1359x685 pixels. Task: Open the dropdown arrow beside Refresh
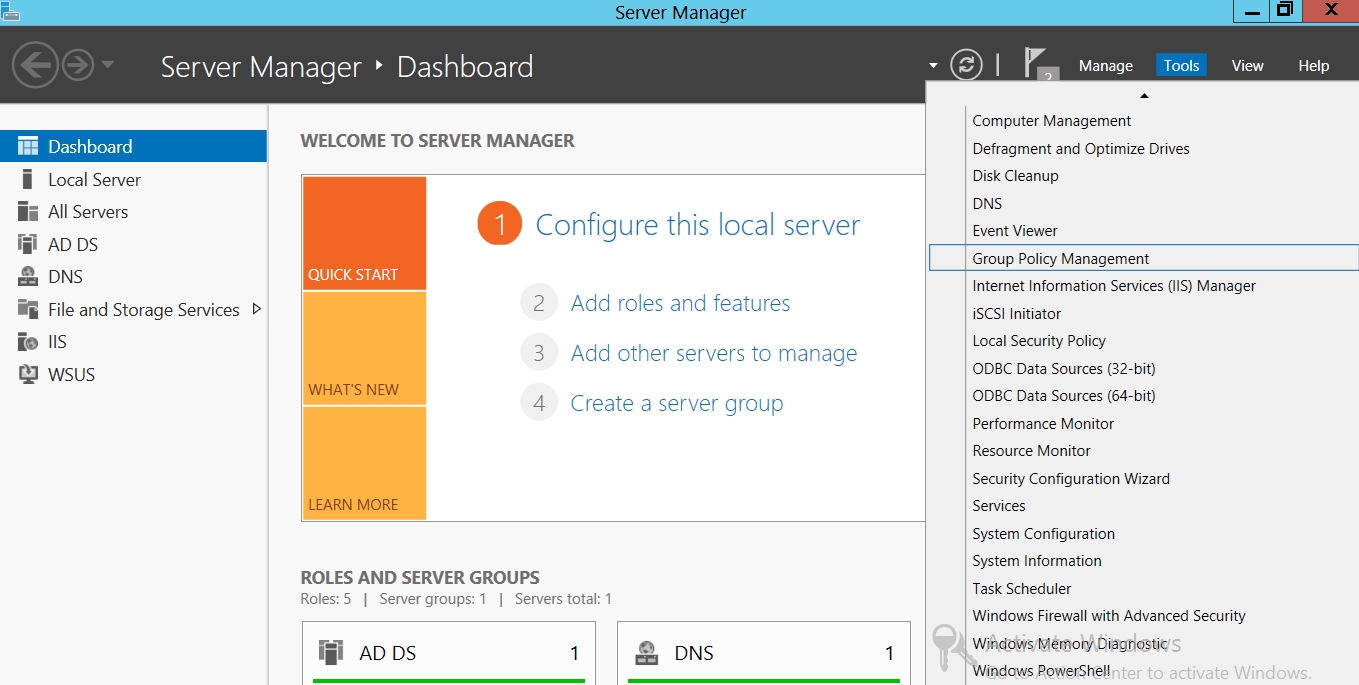pos(933,66)
